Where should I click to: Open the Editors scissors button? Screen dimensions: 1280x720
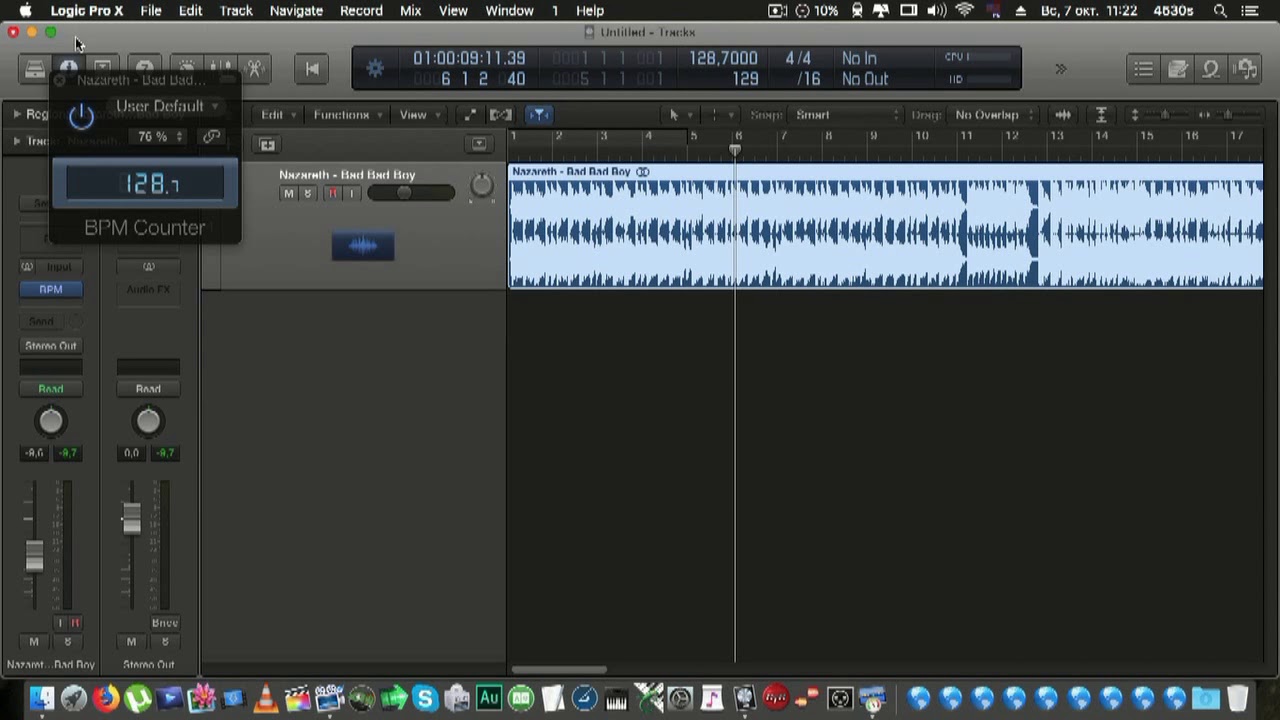[x=254, y=69]
